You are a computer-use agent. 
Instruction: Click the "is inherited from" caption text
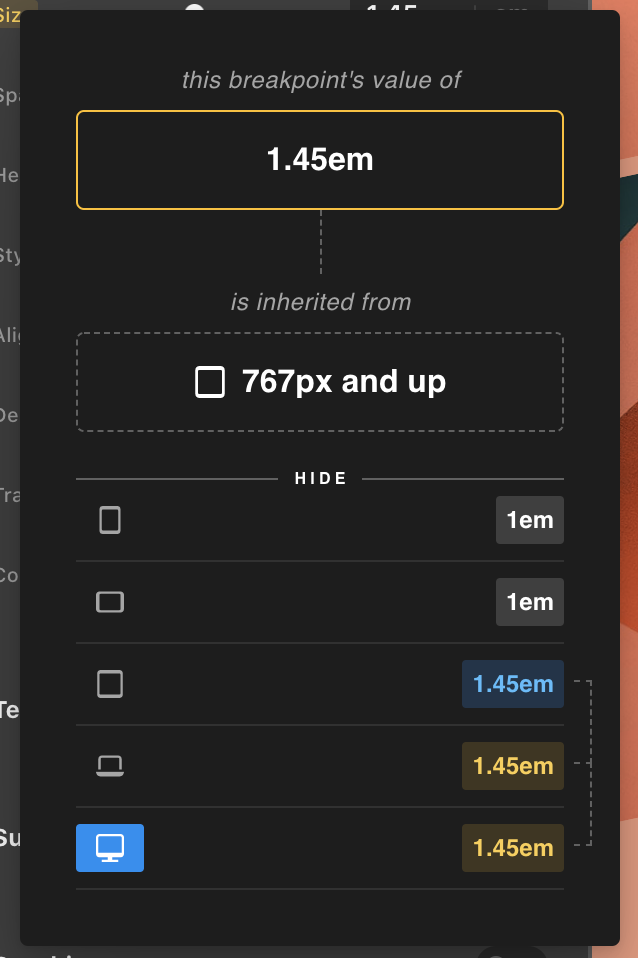coord(320,301)
